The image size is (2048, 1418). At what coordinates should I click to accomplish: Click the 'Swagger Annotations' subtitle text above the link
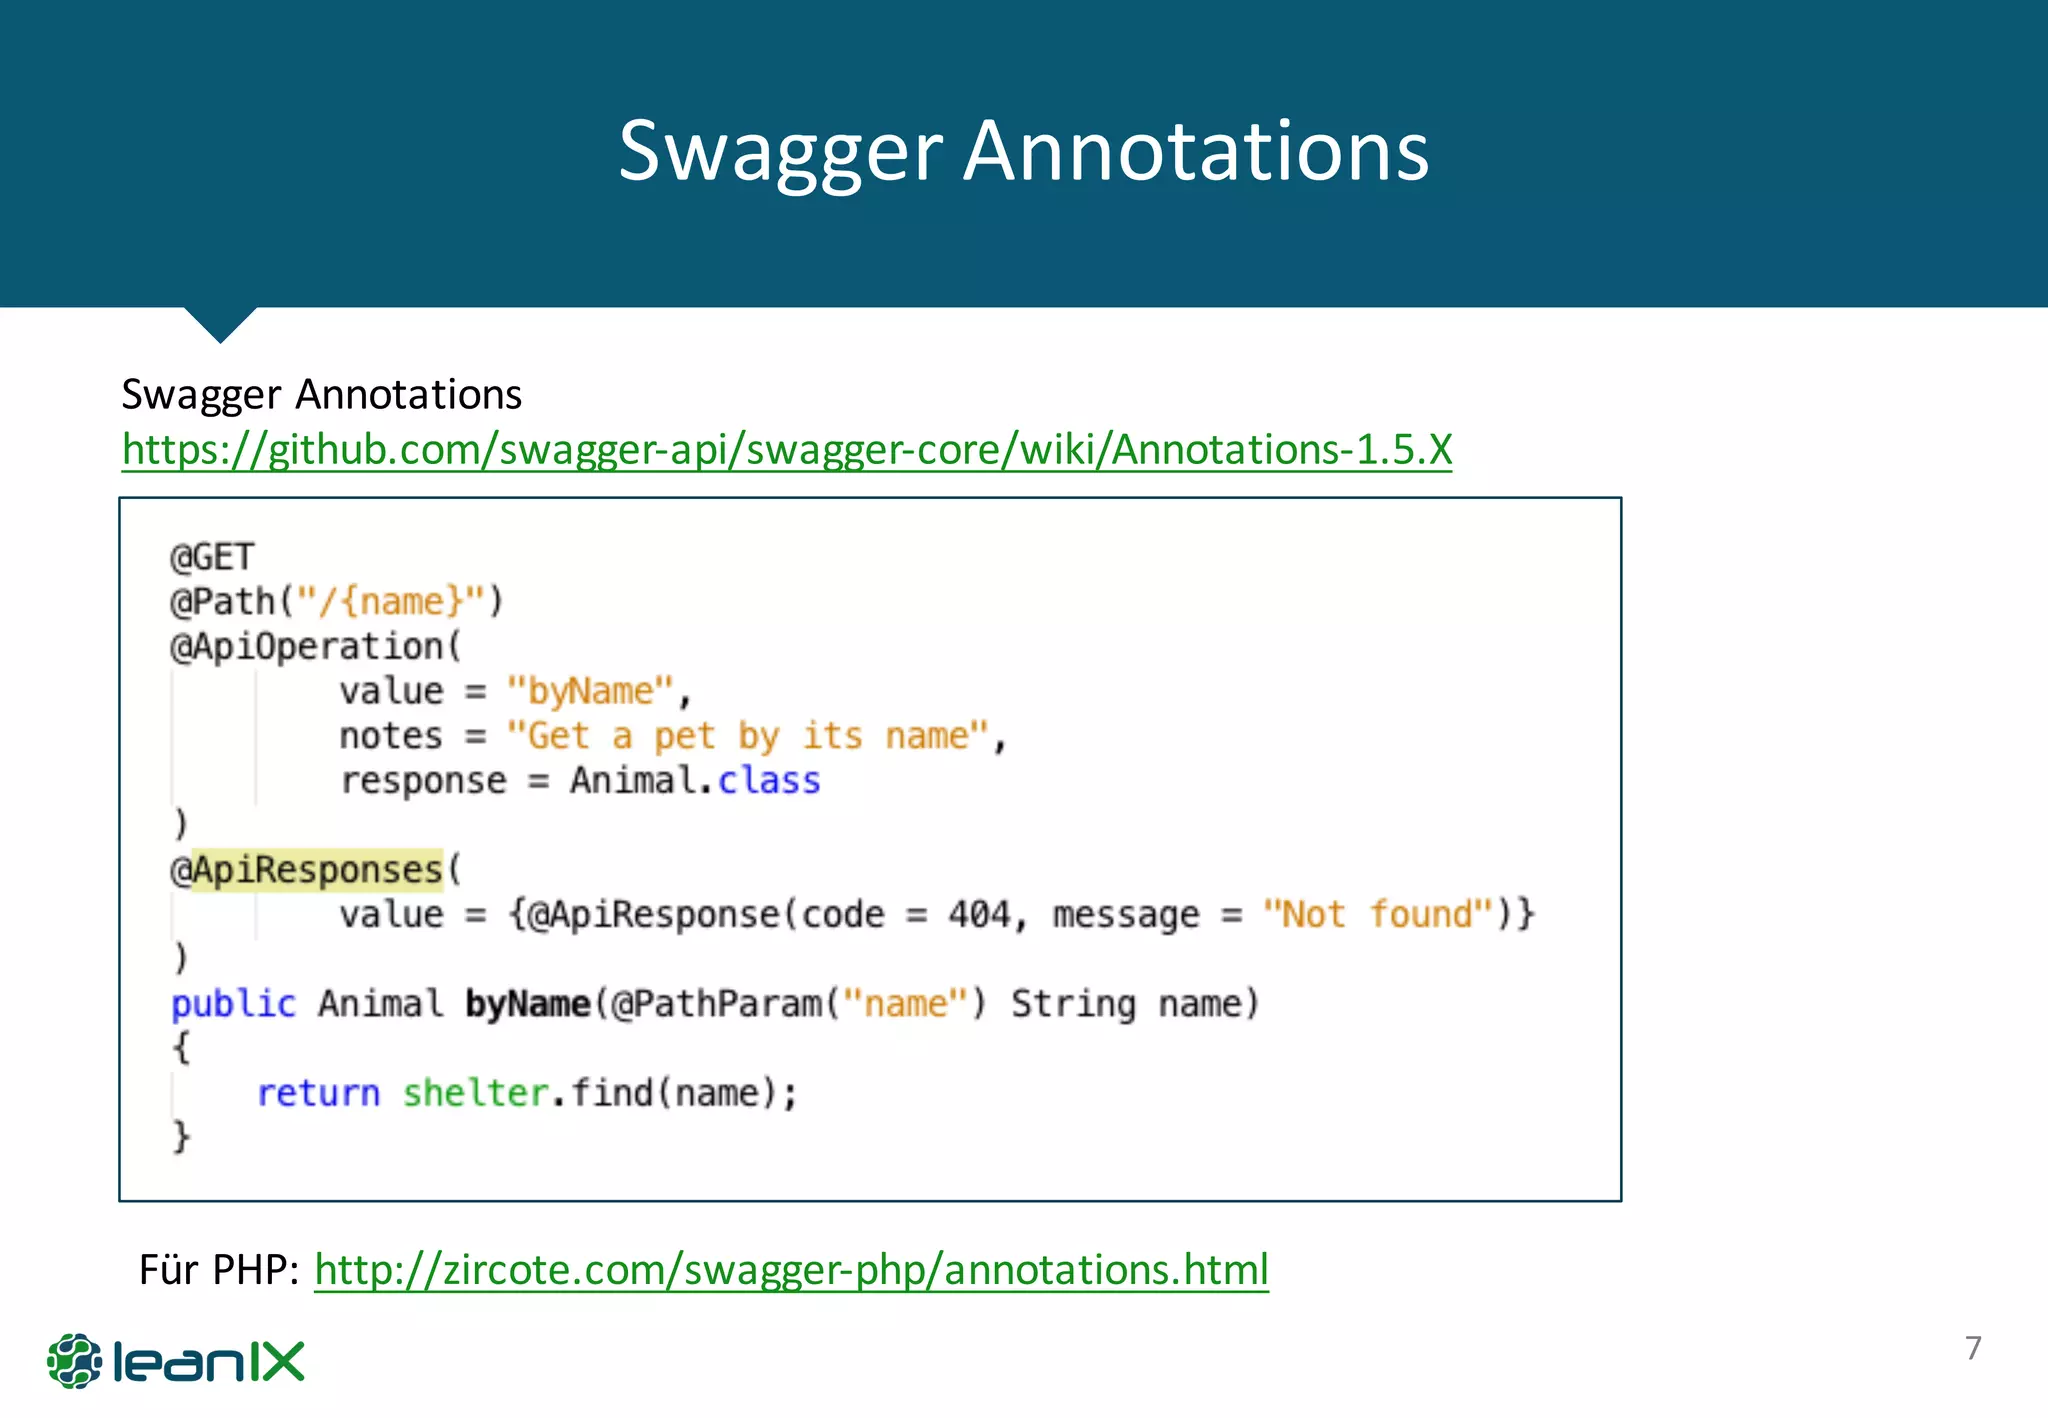click(x=321, y=395)
